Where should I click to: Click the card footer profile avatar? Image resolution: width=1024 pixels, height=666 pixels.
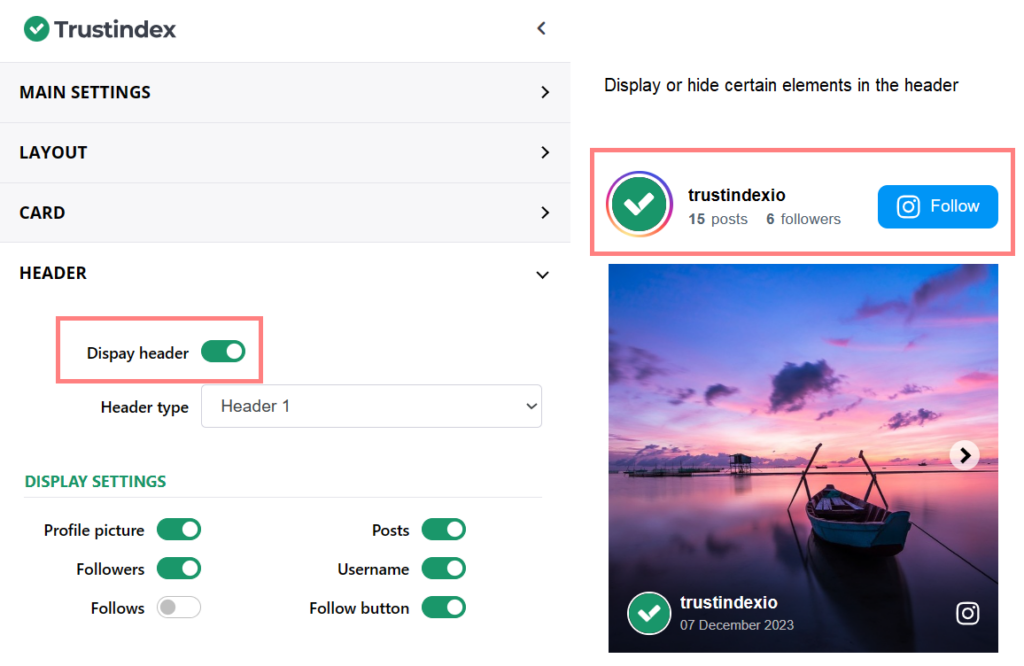(648, 613)
